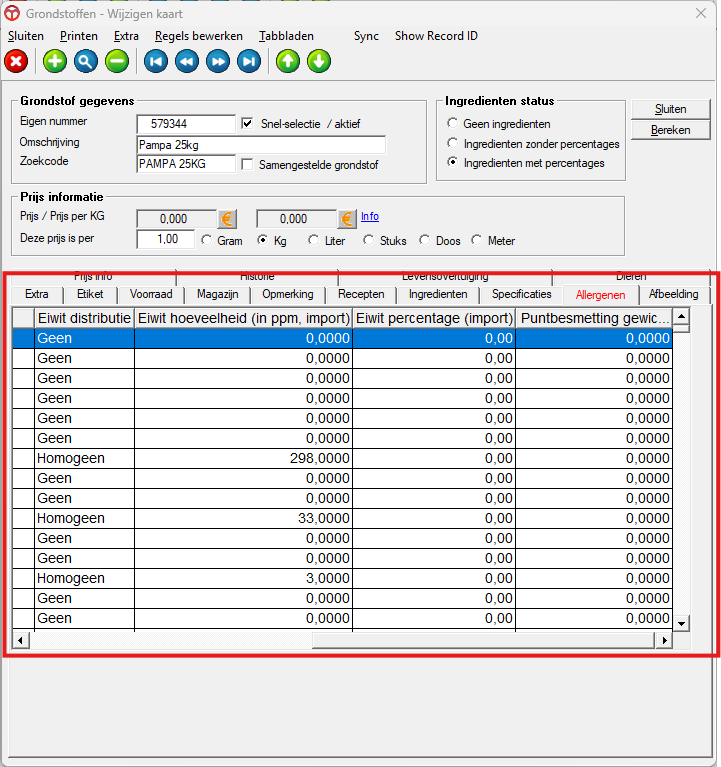Click the cell with value 3,0000
This screenshot has width=721, height=767.
(244, 578)
